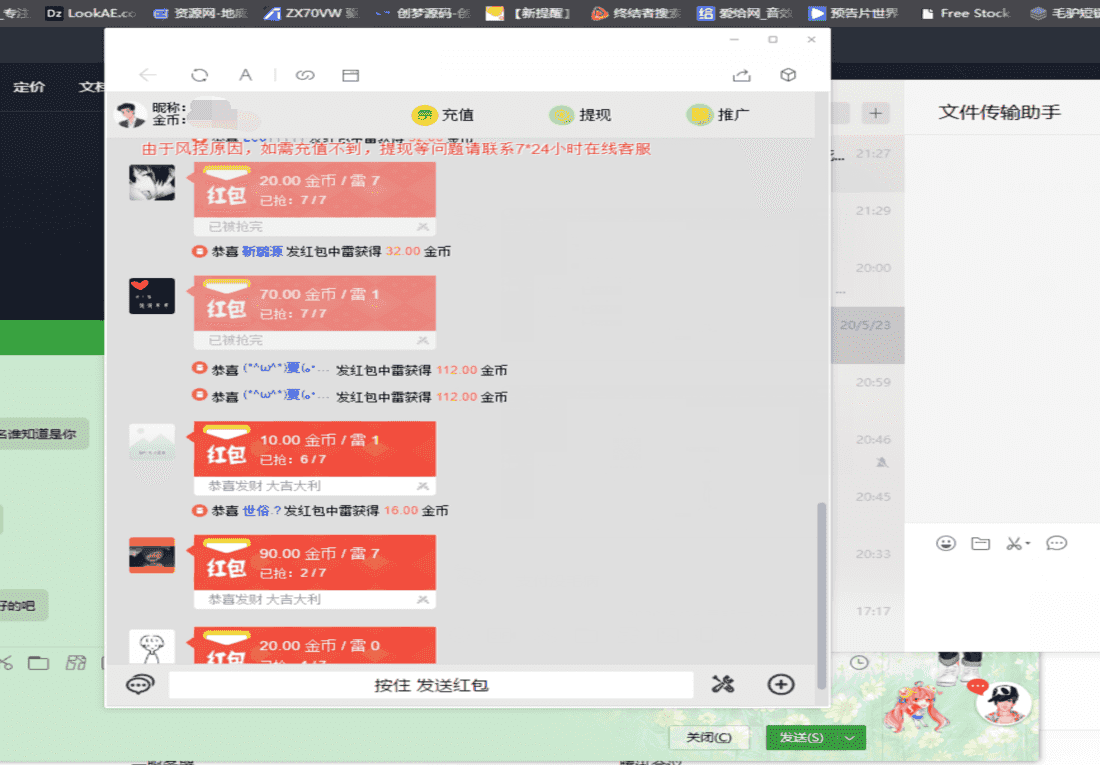
Task: Click sender avatar of 70.00 / 雷 1 packet
Action: click(x=152, y=295)
